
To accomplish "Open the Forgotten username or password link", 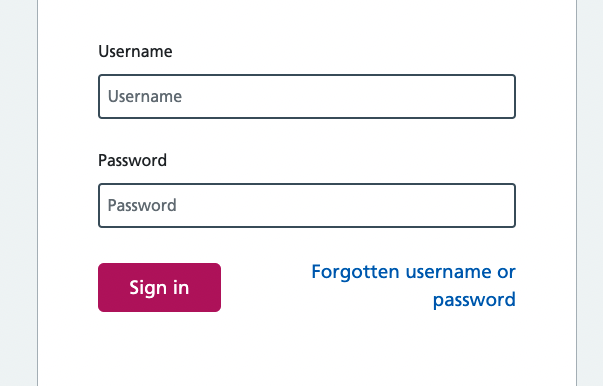I will [413, 286].
